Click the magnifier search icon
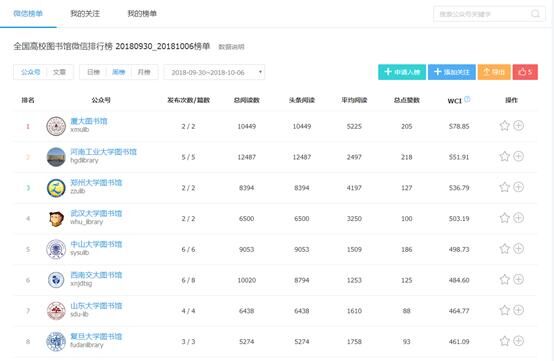This screenshot has width=554, height=361. pos(536,14)
